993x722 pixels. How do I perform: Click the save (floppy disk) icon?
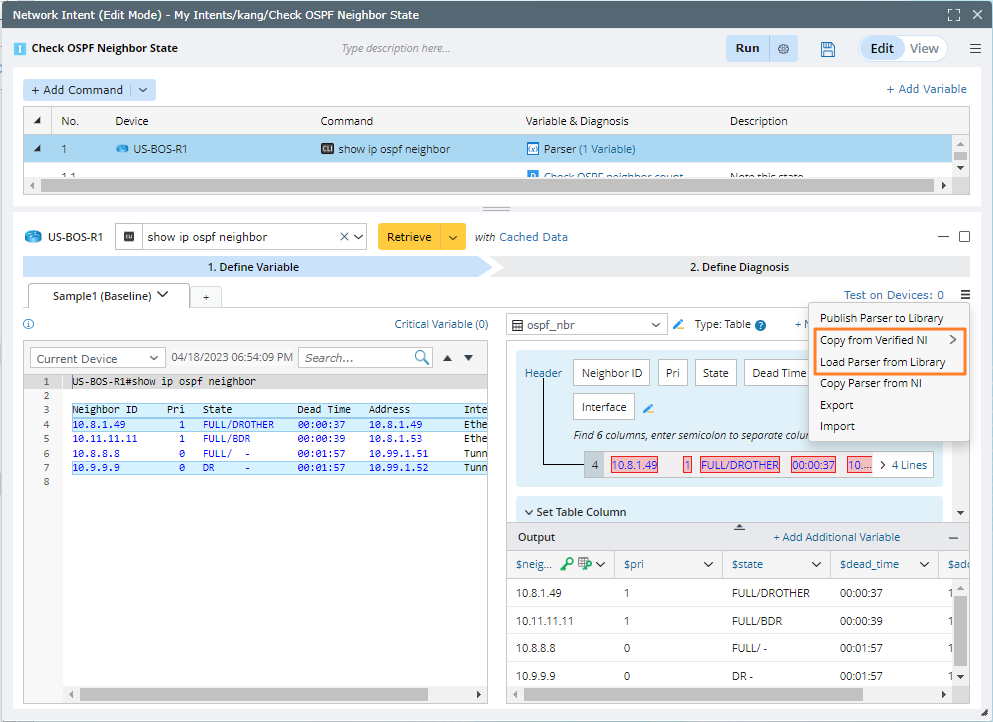click(x=827, y=49)
